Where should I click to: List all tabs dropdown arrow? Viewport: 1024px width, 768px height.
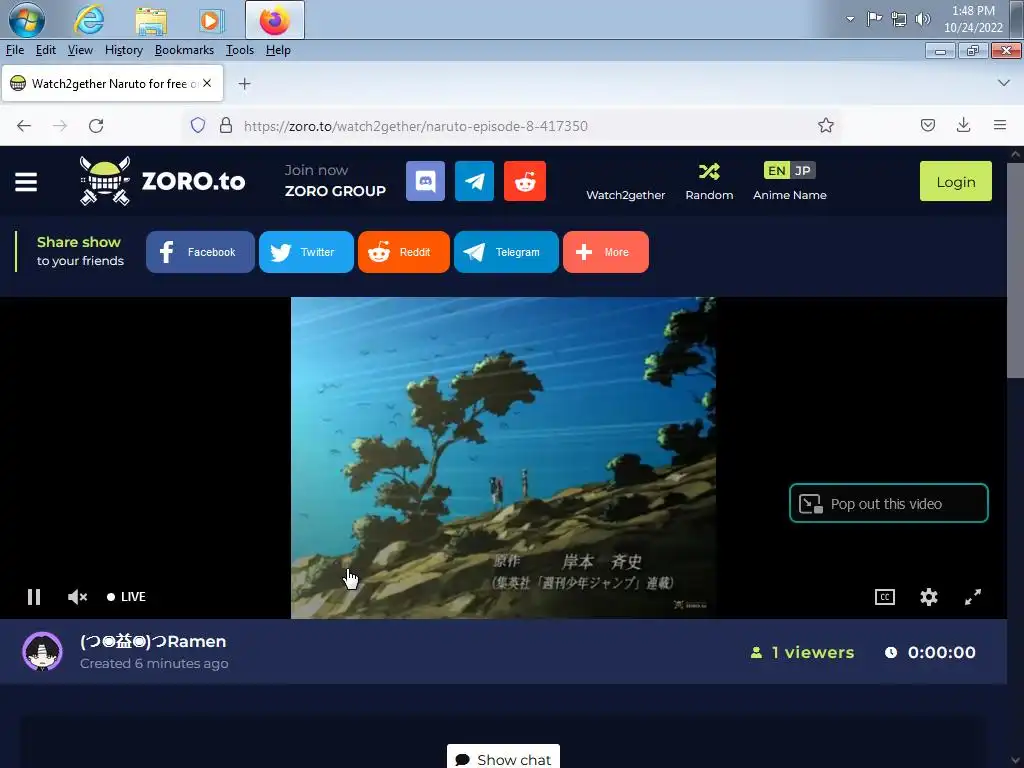point(1003,83)
